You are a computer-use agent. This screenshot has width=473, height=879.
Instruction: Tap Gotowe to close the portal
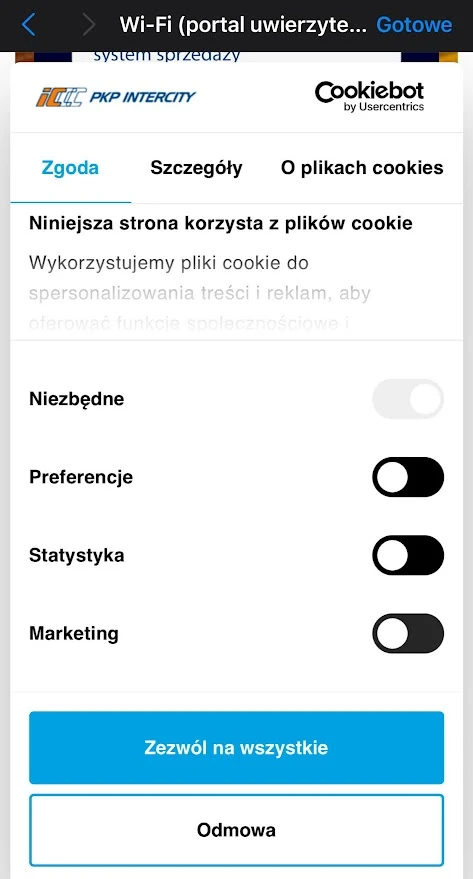pyautogui.click(x=414, y=25)
